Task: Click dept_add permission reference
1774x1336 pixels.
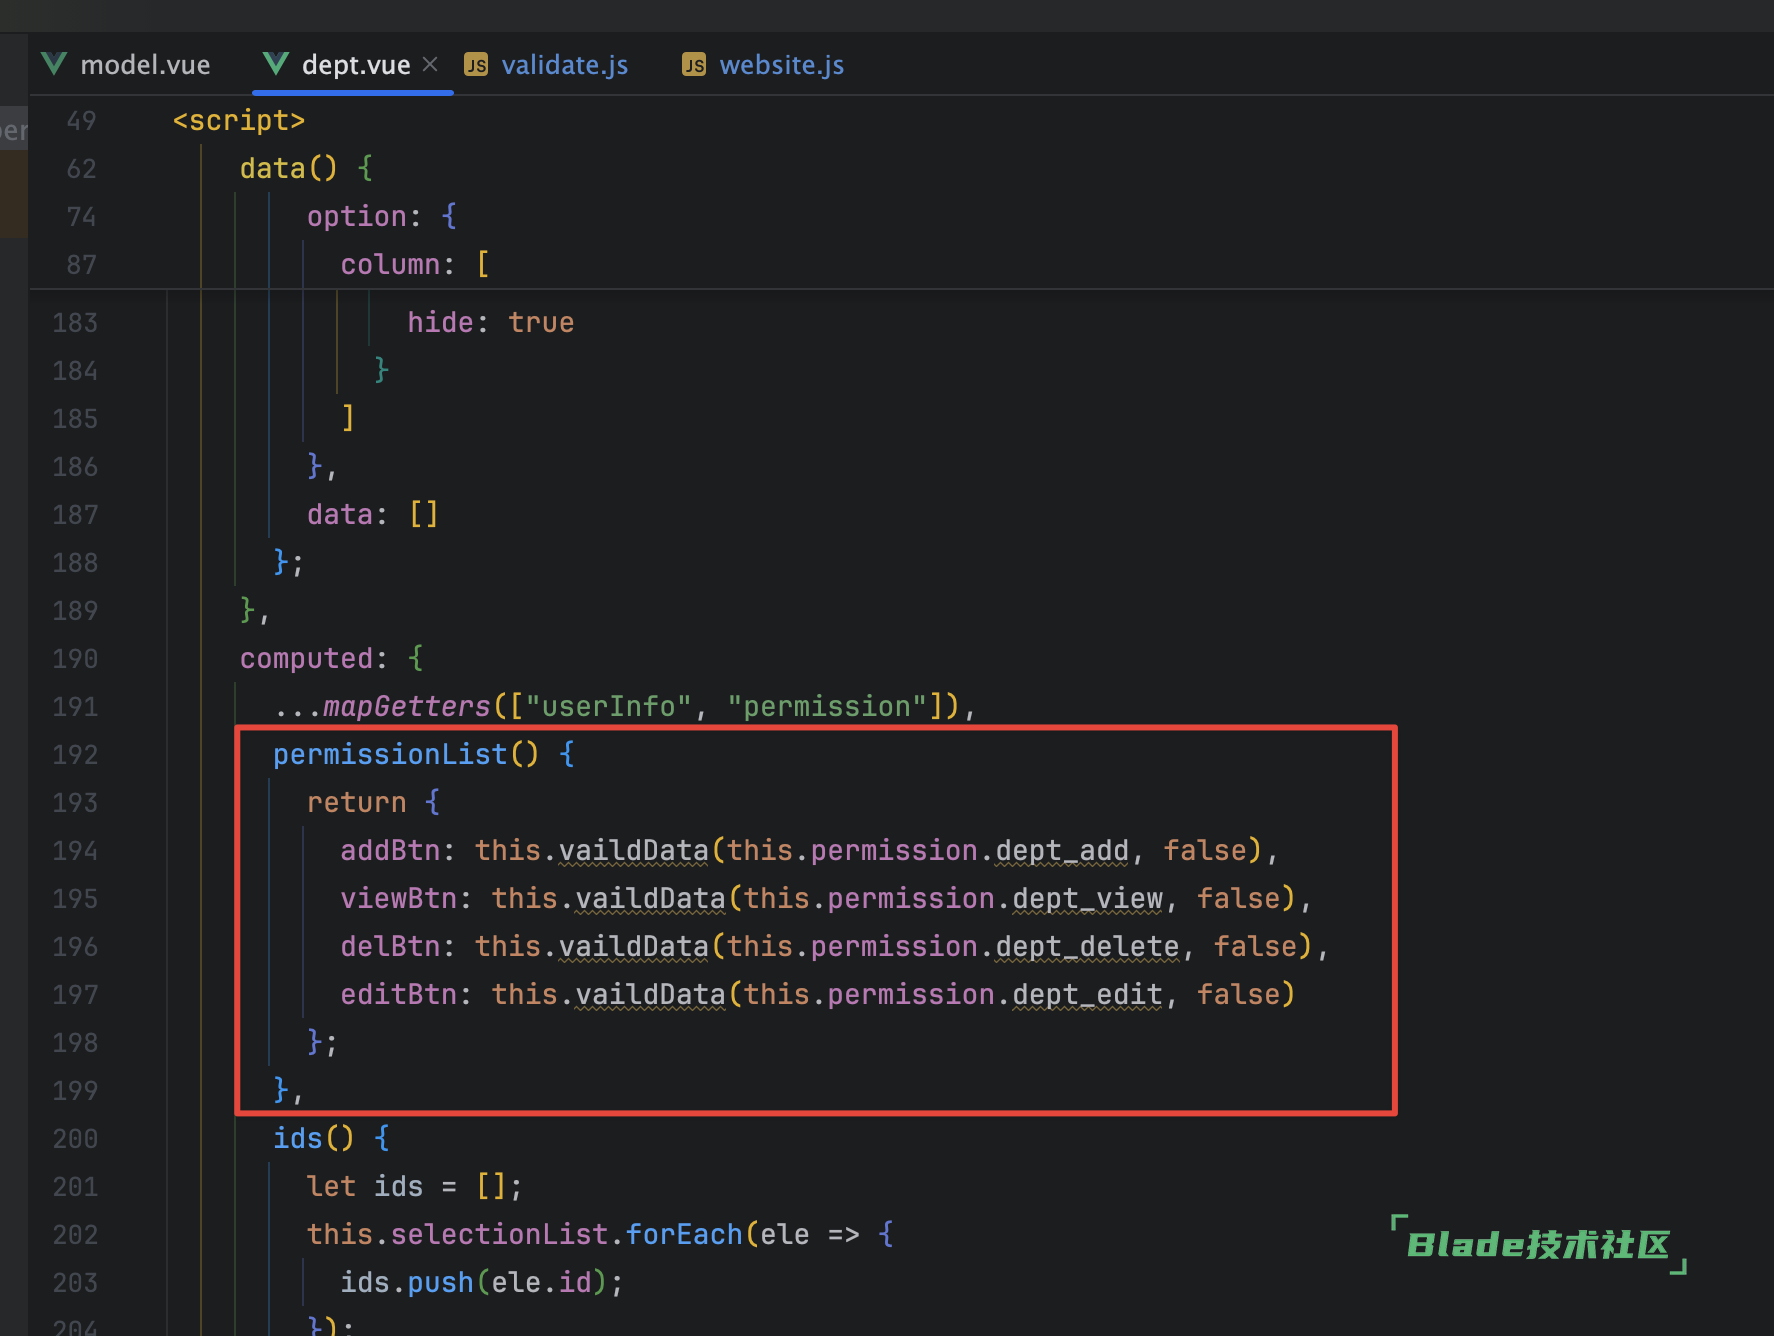Action: (x=1062, y=850)
